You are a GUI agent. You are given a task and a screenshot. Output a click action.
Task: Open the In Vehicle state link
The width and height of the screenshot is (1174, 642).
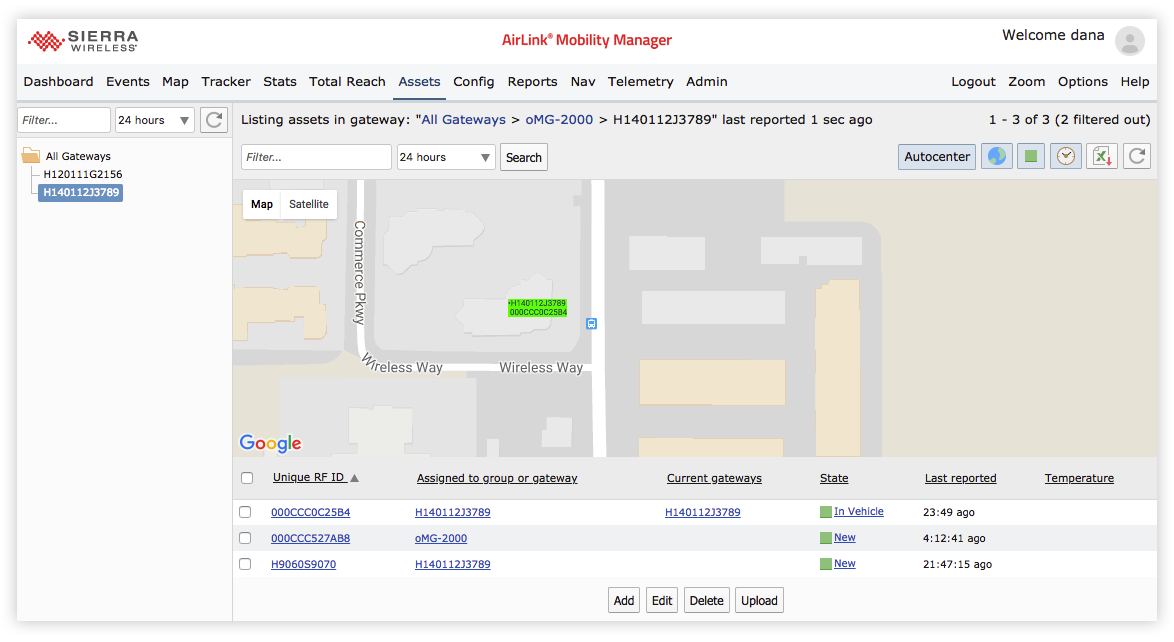pos(859,512)
